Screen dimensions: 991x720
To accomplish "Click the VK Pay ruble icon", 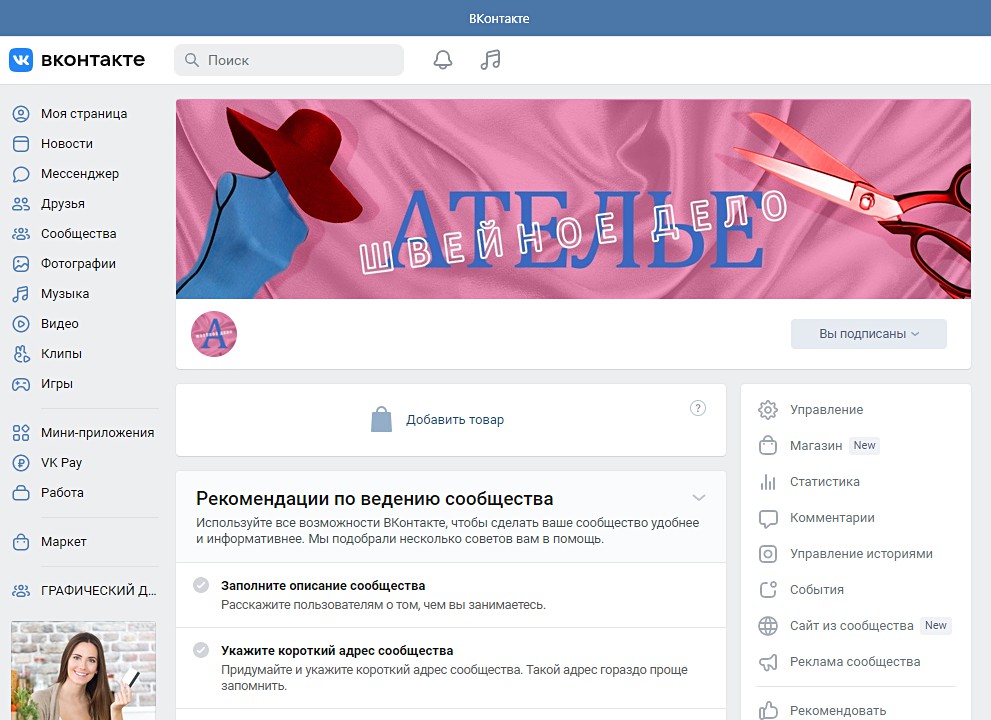I will (x=21, y=463).
